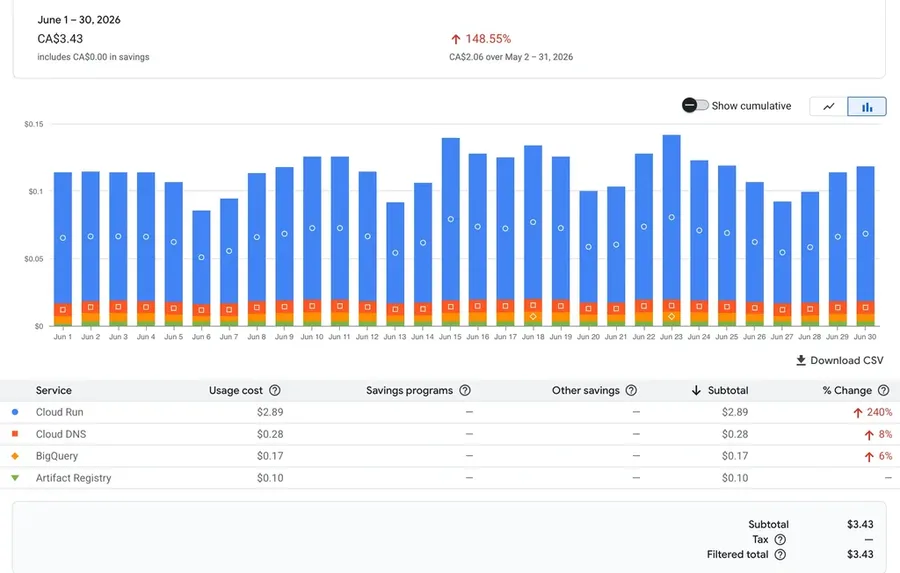Click the orange BigQuery diamond legend marker
Screen dimensions: 900x573
click(x=15, y=456)
